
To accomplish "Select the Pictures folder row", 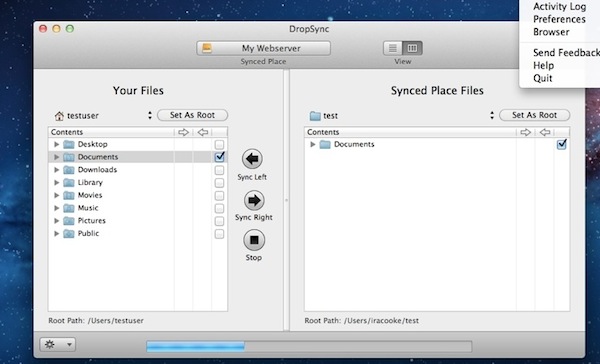I will [138, 221].
